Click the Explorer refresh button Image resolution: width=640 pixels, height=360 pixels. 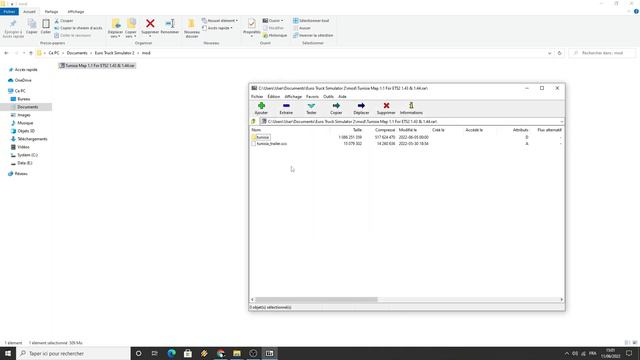(x=560, y=53)
